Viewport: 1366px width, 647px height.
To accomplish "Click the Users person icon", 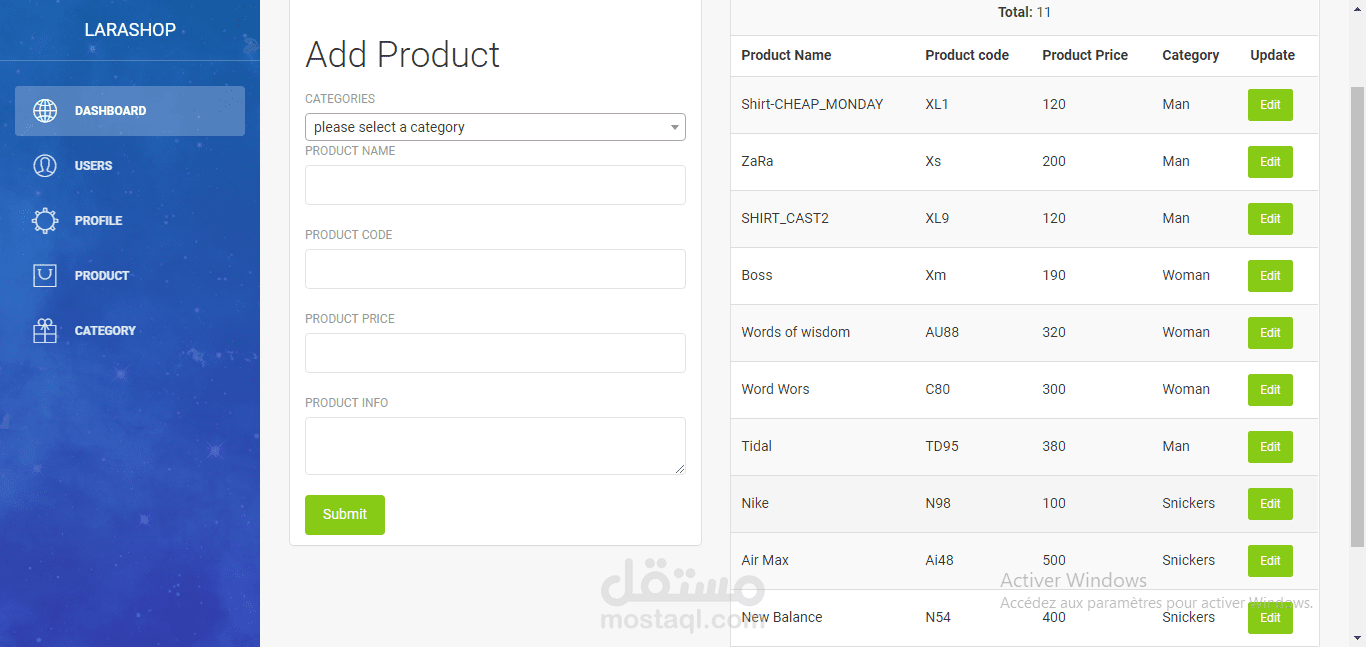I will click(45, 166).
